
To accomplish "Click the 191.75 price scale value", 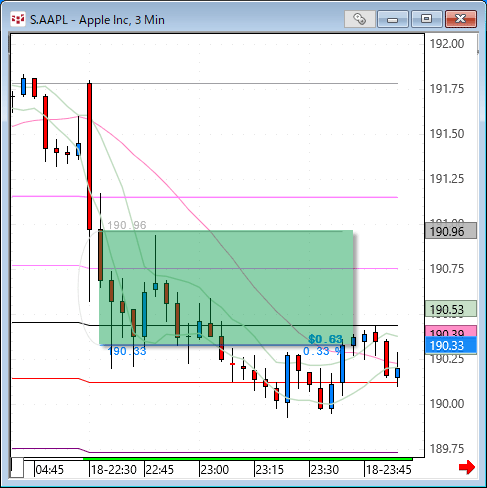I will pyautogui.click(x=447, y=89).
